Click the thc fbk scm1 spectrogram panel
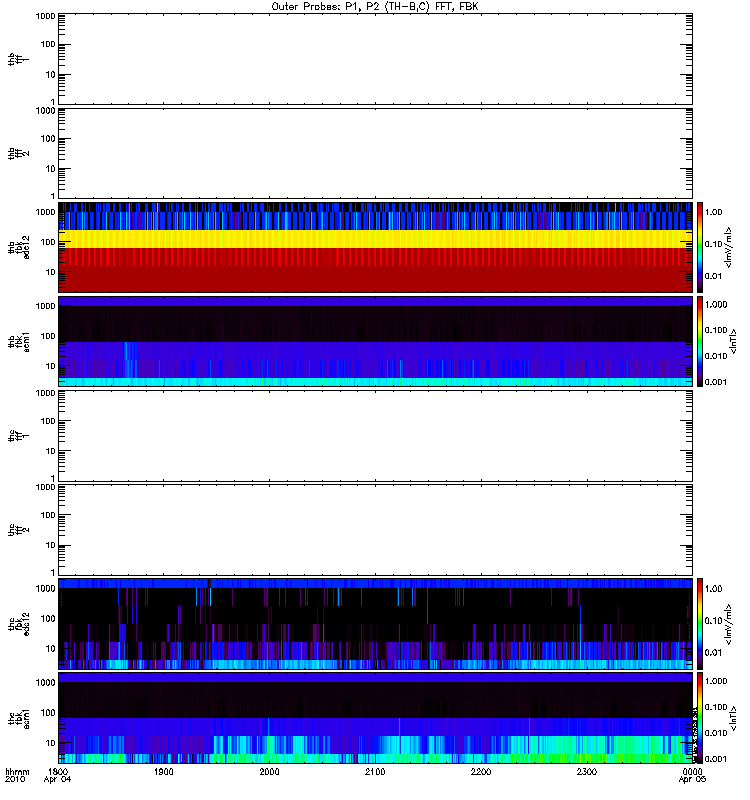Image resolution: width=750 pixels, height=800 pixels. [376, 717]
